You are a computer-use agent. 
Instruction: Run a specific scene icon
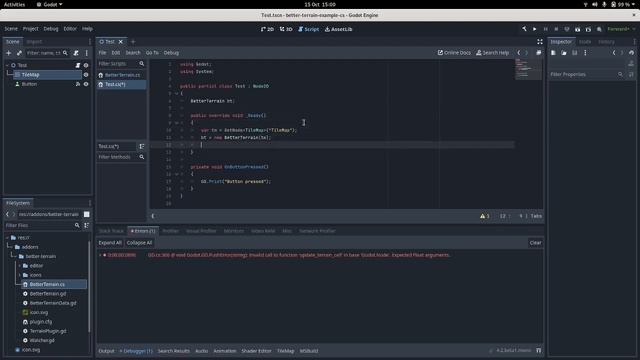(588, 29)
